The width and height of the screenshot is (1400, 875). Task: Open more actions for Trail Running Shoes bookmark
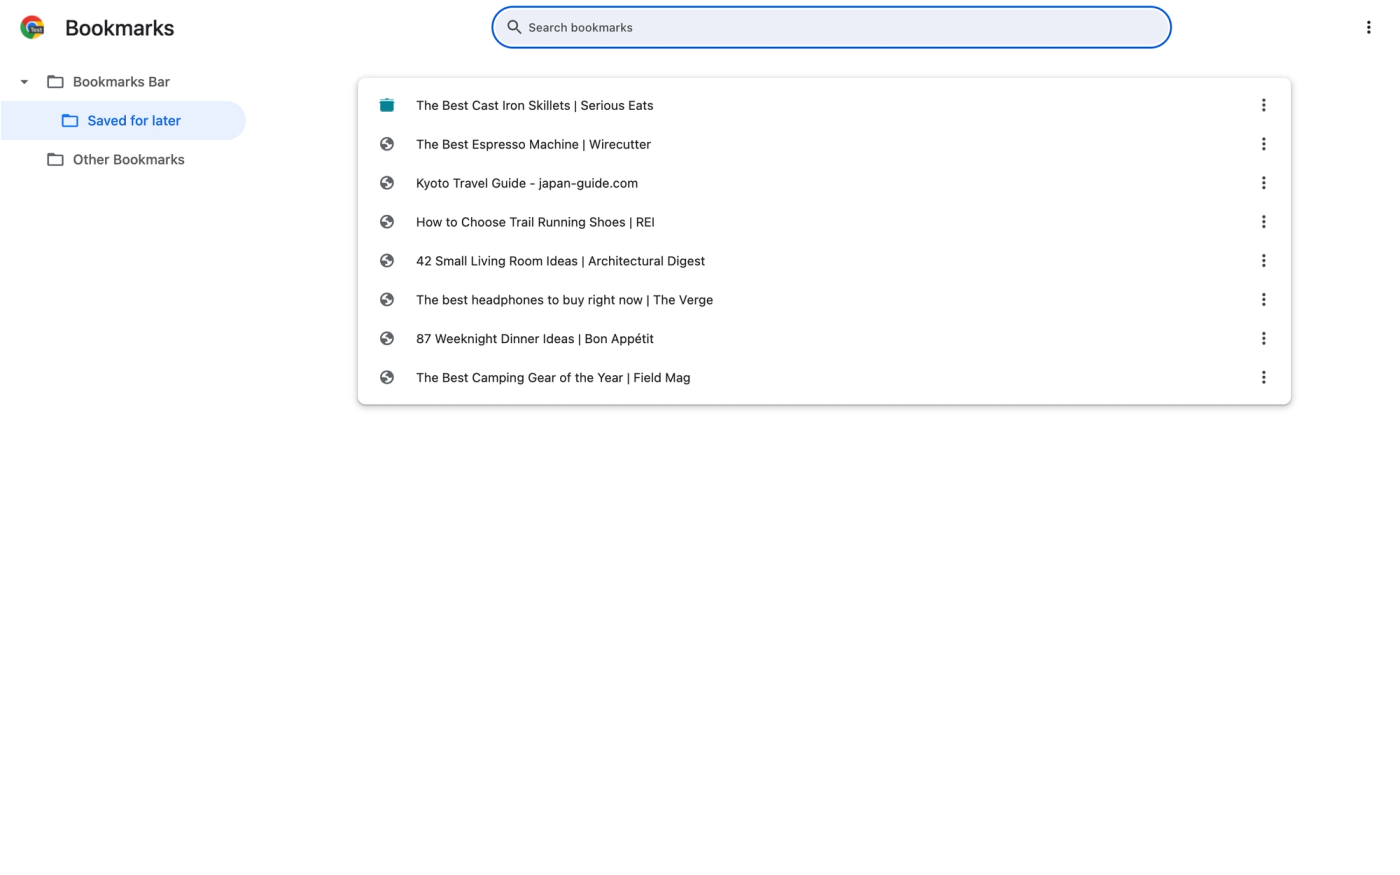coord(1263,222)
